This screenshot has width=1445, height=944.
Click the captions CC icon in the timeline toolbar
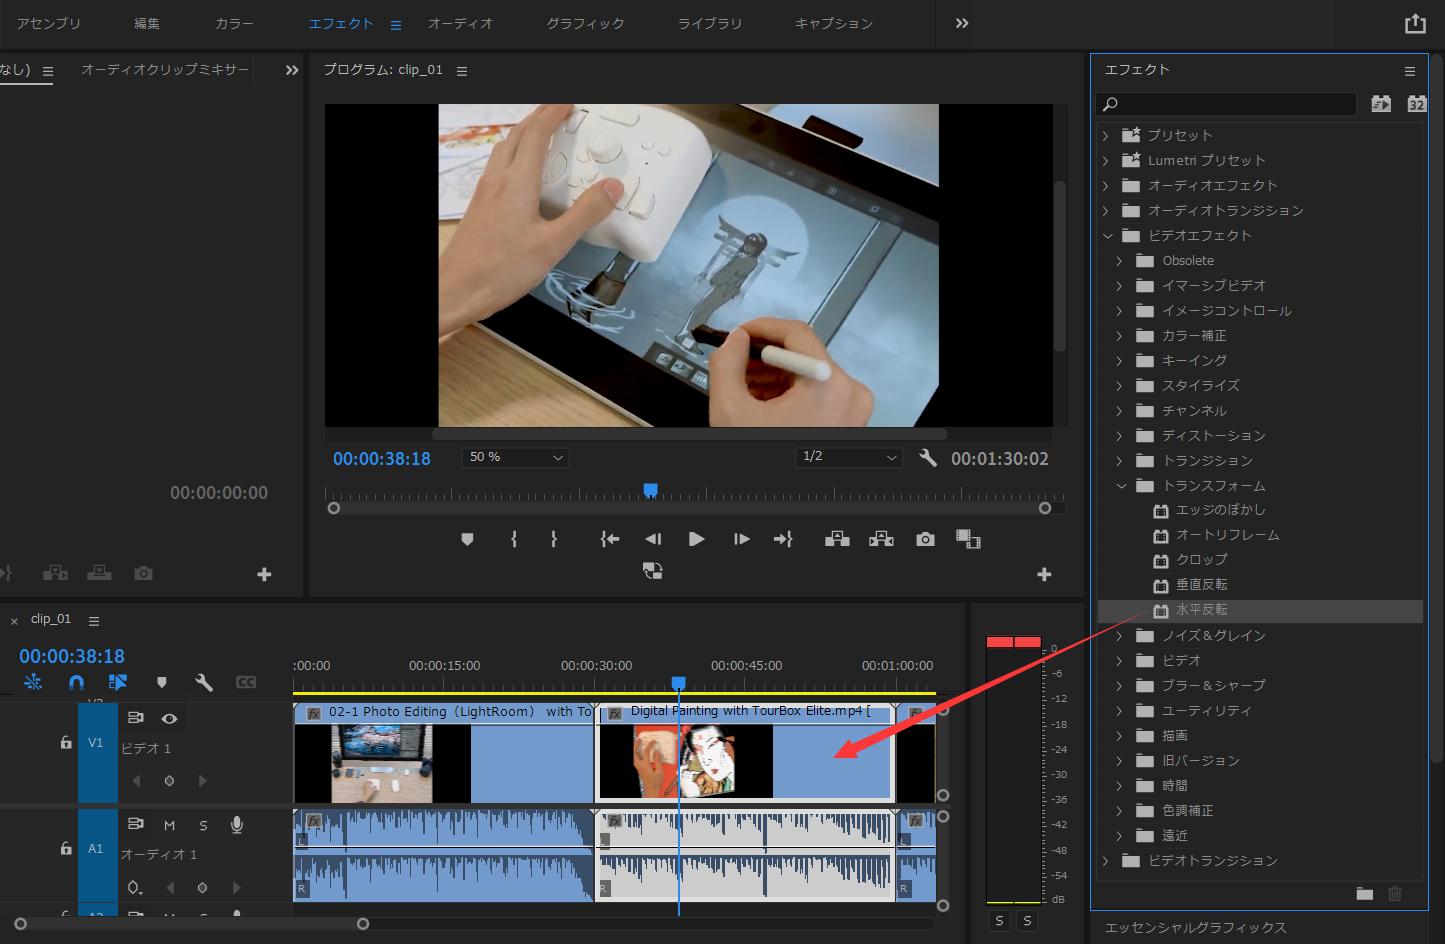coord(245,682)
